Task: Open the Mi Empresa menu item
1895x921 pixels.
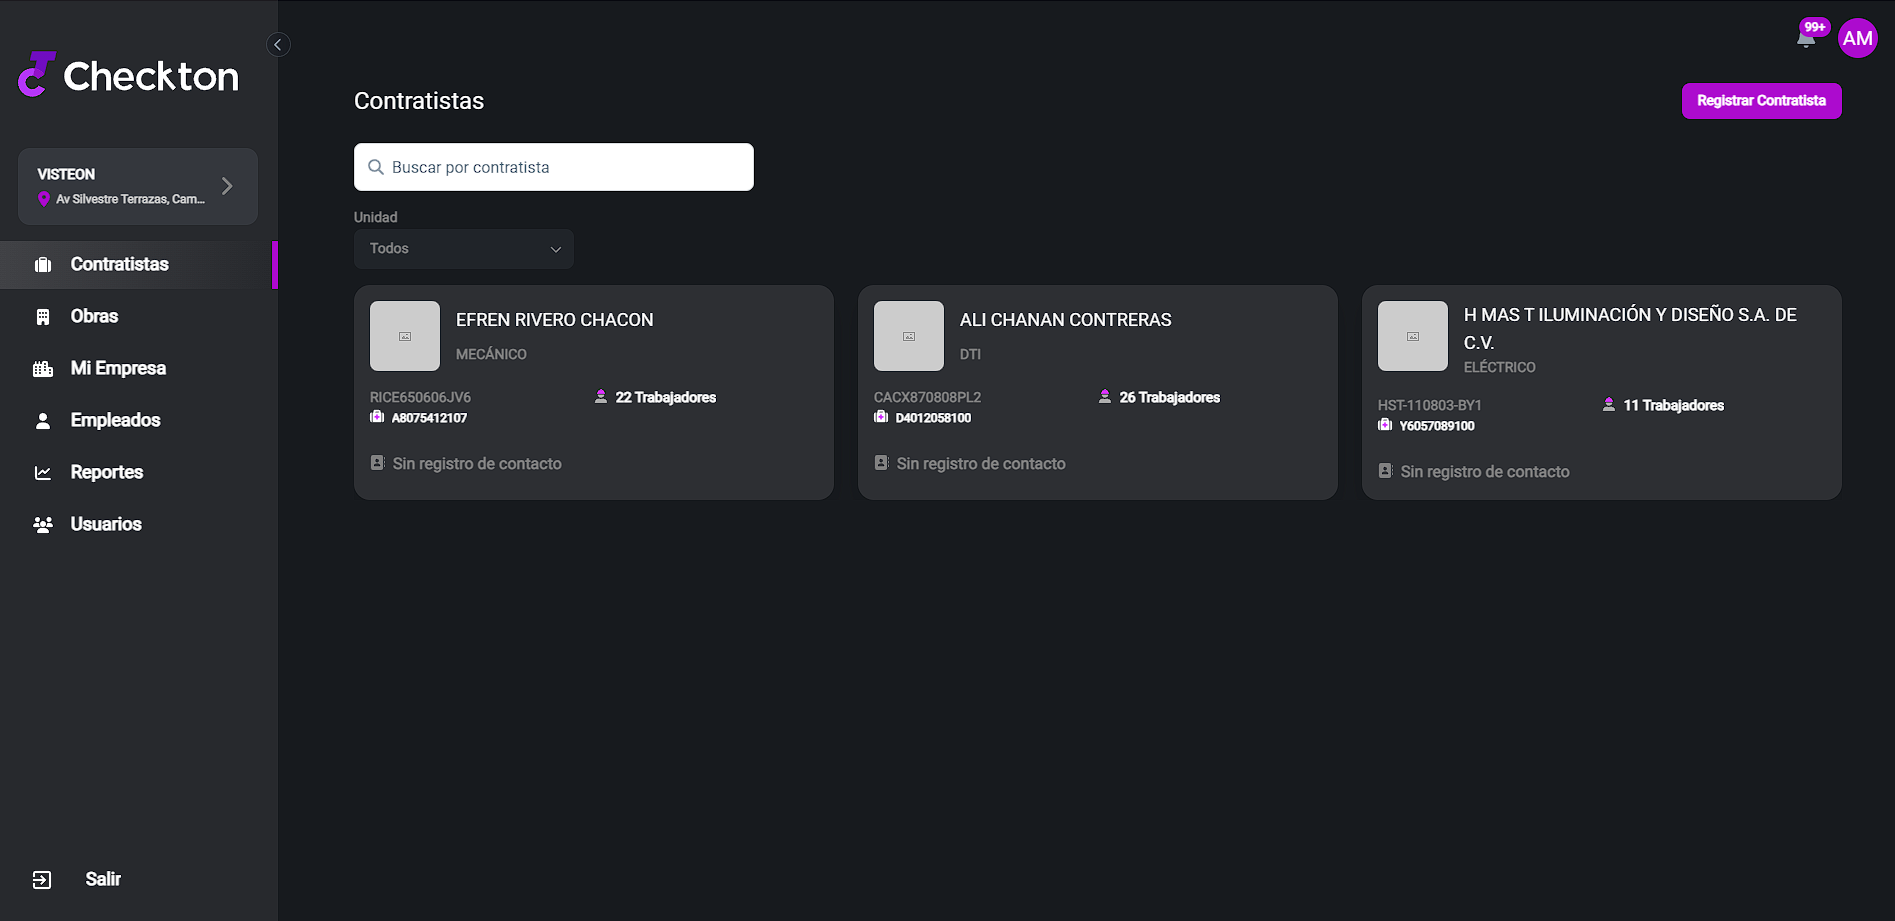Action: [x=138, y=369]
